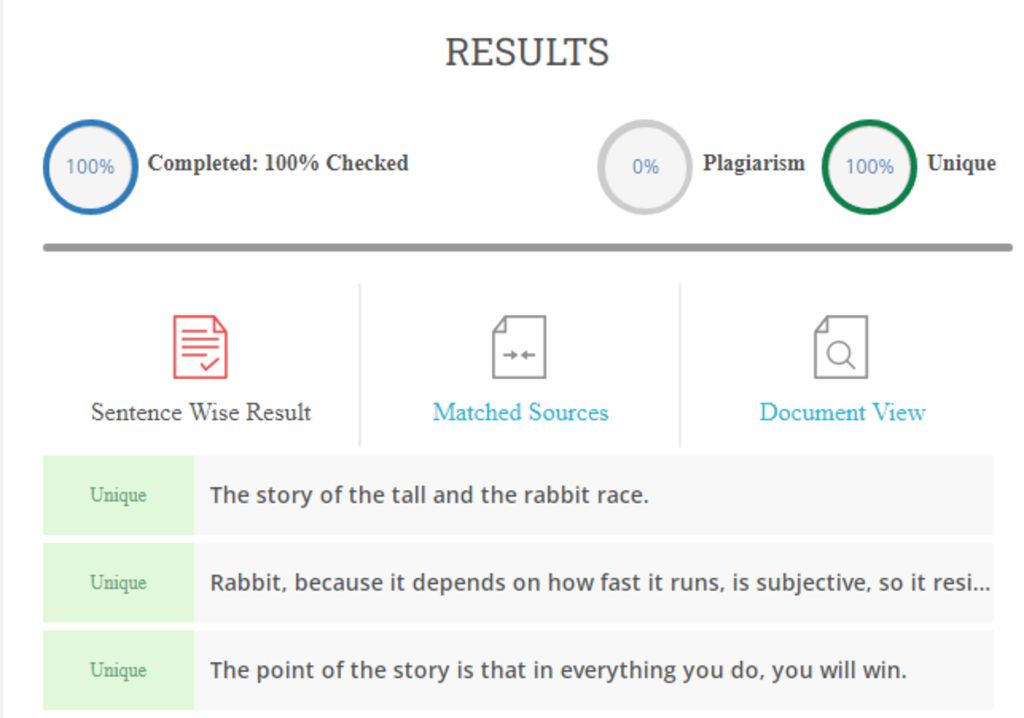Image resolution: width=1024 pixels, height=718 pixels.
Task: Click the Unique badge beside the second sentence
Action: click(x=118, y=583)
